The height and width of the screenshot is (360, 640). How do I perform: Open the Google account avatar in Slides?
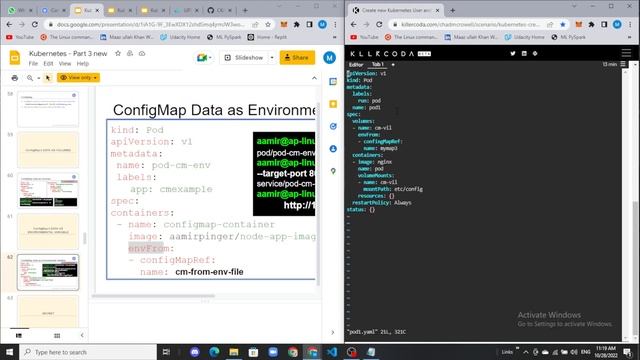(329, 58)
